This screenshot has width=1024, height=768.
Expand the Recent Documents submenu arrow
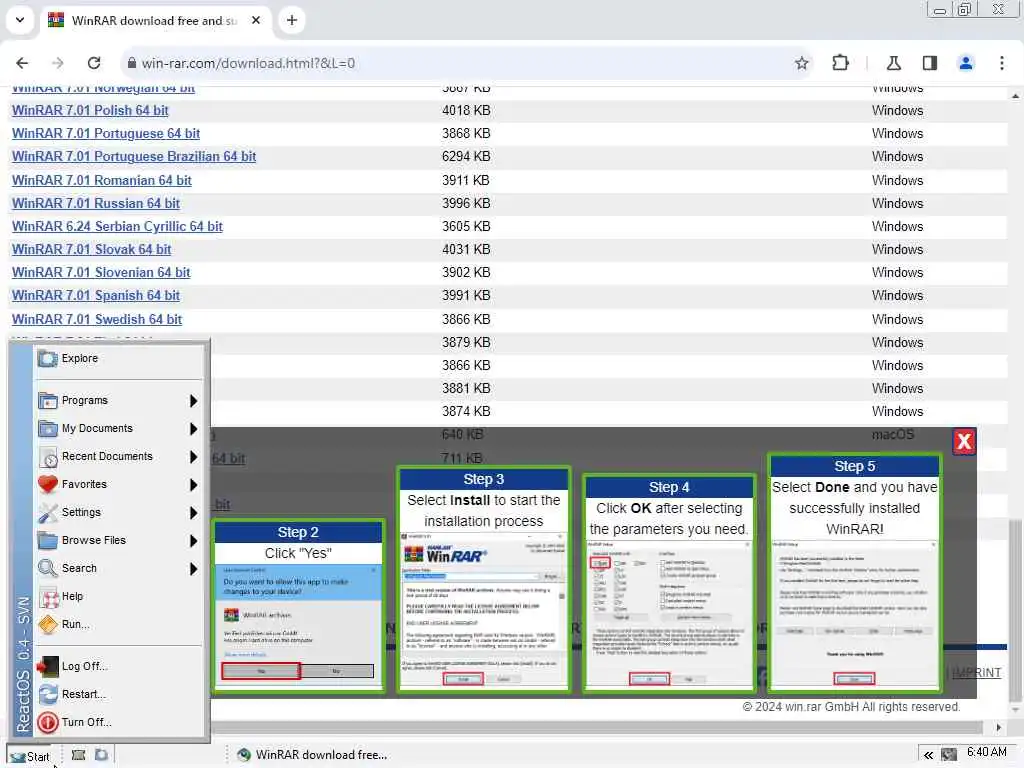click(193, 456)
